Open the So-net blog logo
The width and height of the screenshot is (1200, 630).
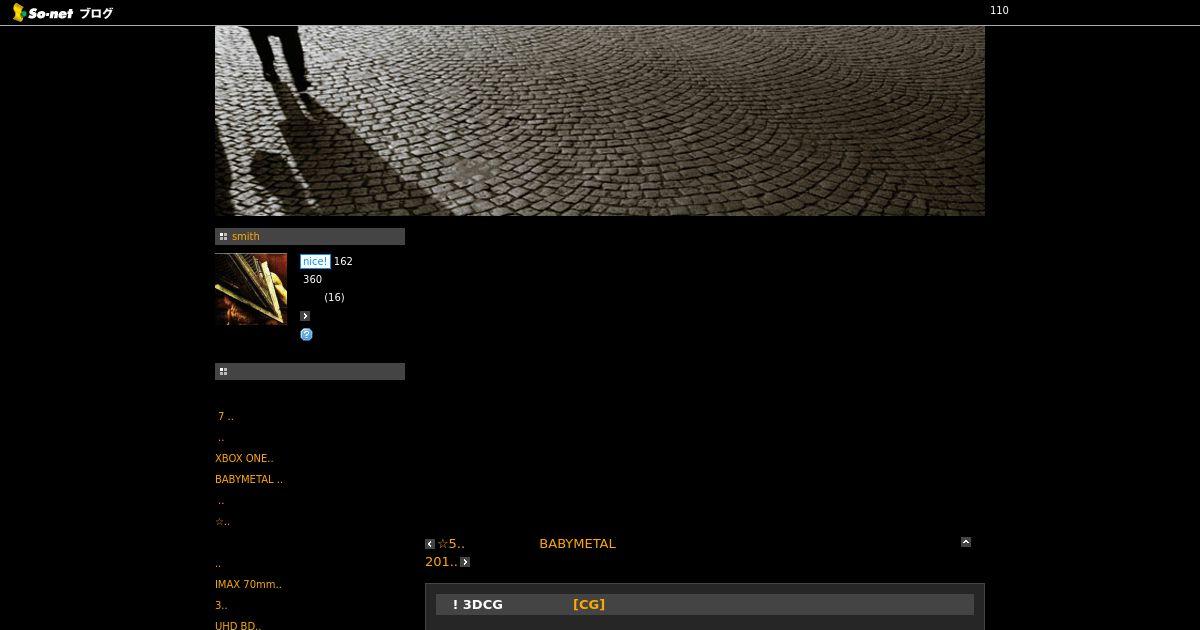pyautogui.click(x=62, y=13)
